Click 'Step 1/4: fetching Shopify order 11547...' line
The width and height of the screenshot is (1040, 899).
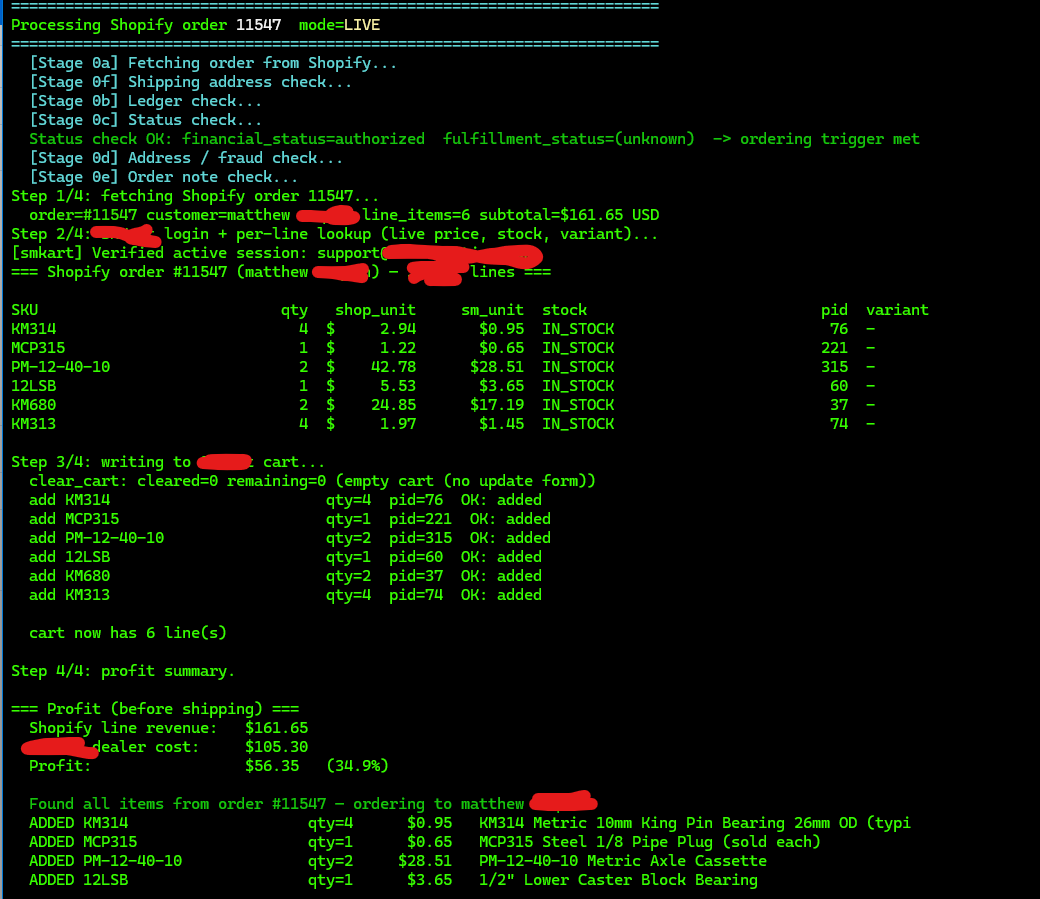point(195,196)
